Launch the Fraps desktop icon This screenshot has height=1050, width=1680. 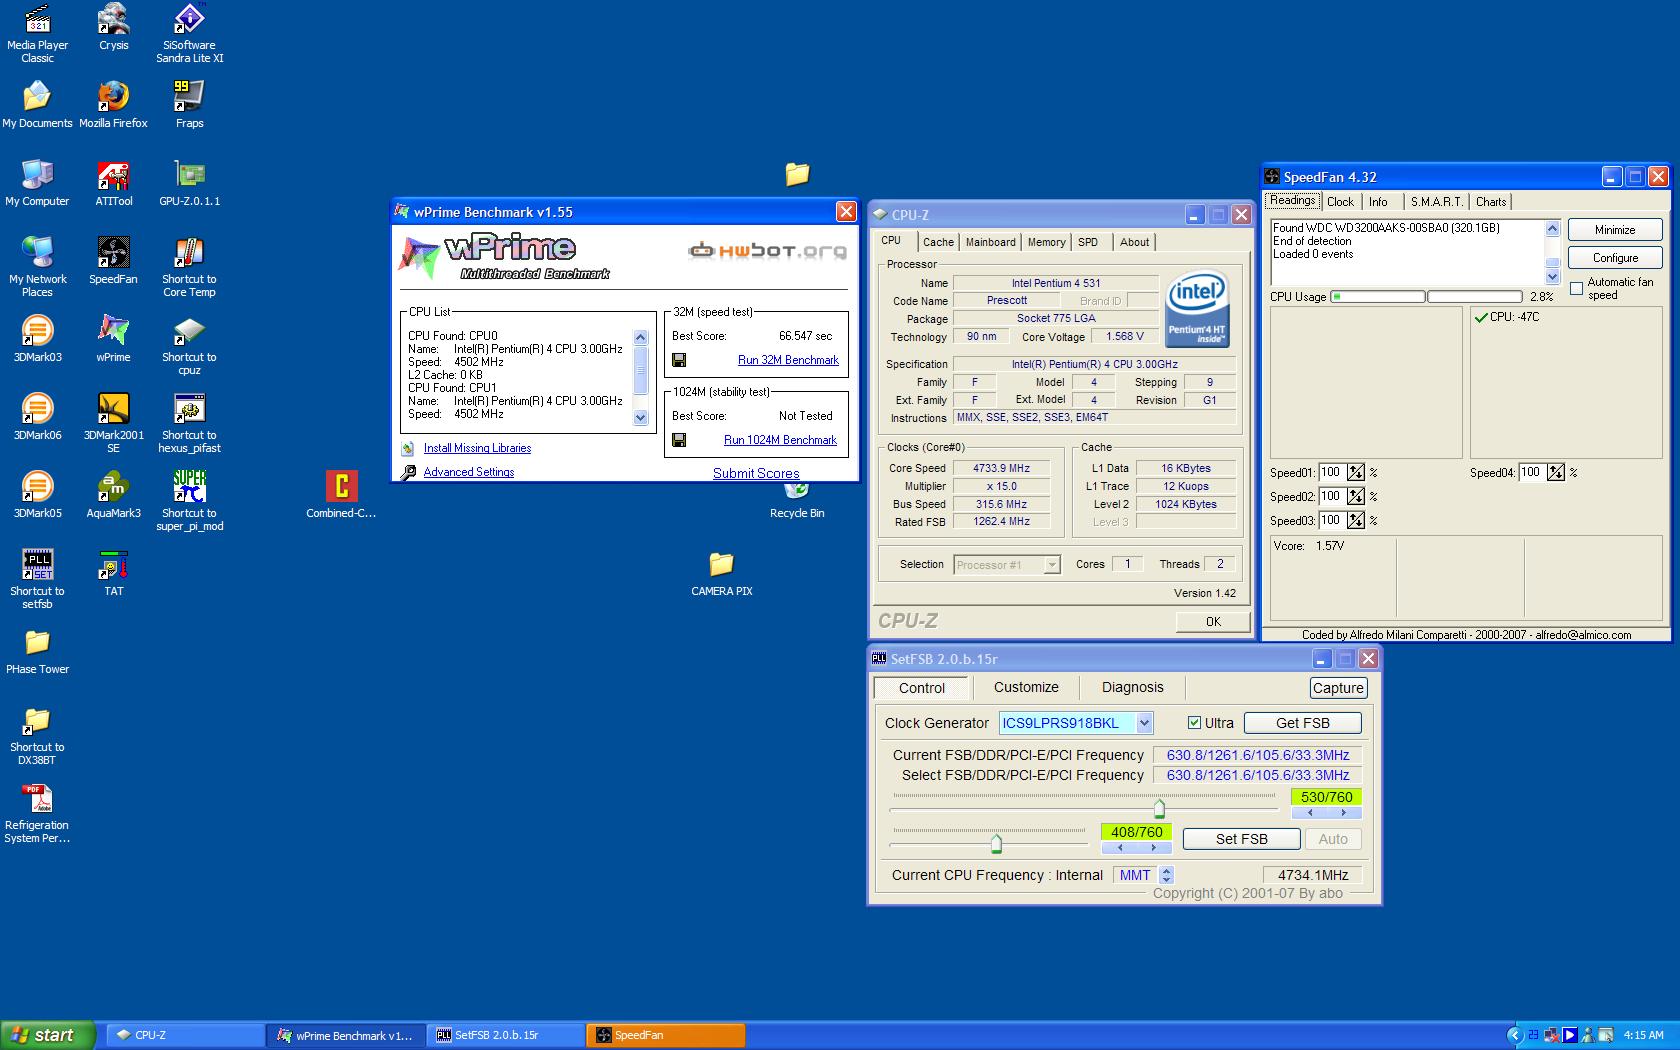[189, 105]
